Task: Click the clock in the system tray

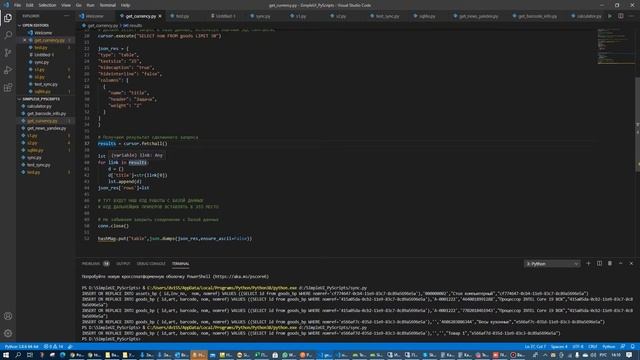Action: (x=616, y=355)
